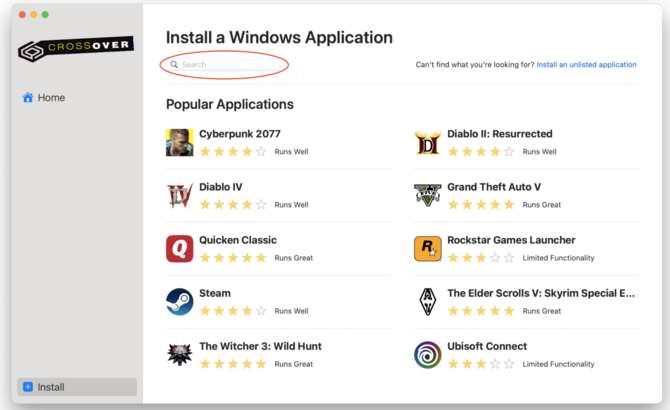Click the Home house icon in sidebar

point(28,97)
